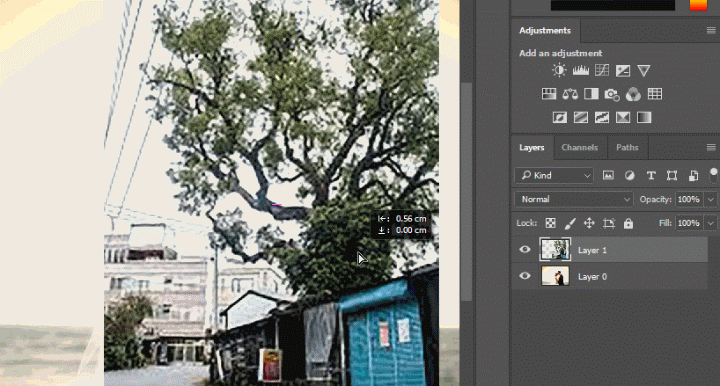The height and width of the screenshot is (386, 720).
Task: Select the Layer 0 name
Action: [592, 277]
